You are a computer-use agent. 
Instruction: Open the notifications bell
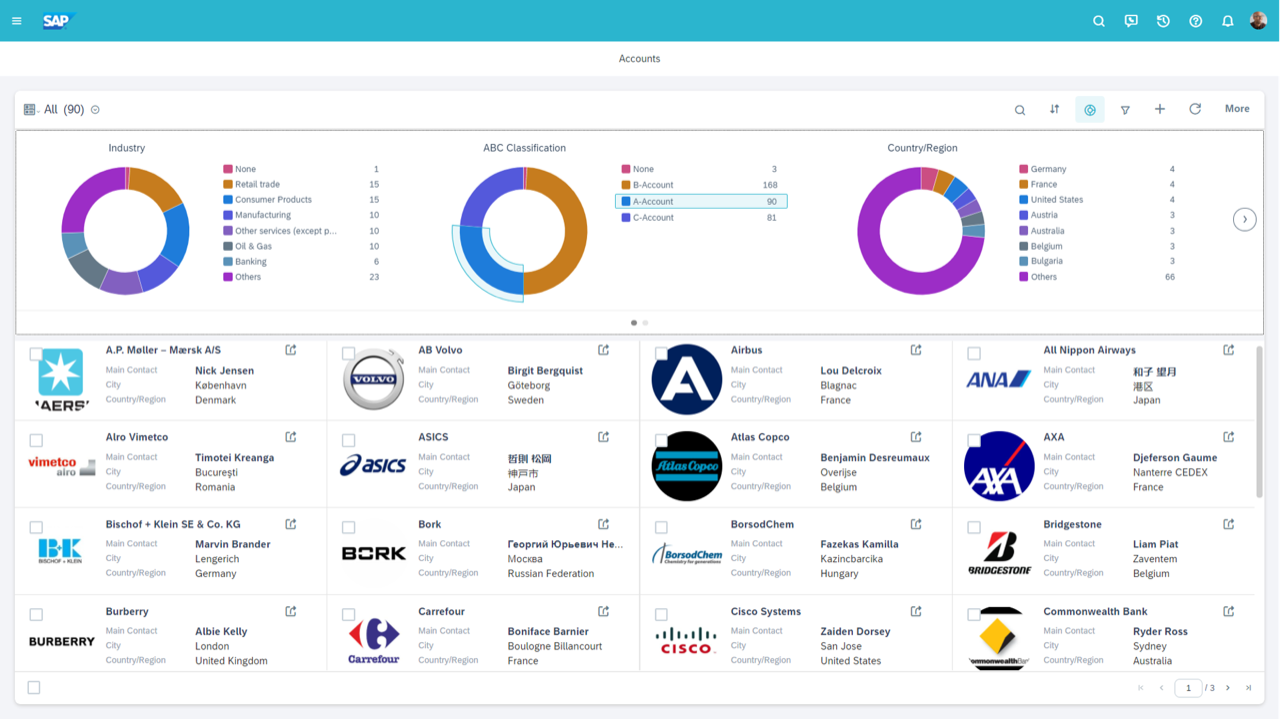coord(1227,21)
